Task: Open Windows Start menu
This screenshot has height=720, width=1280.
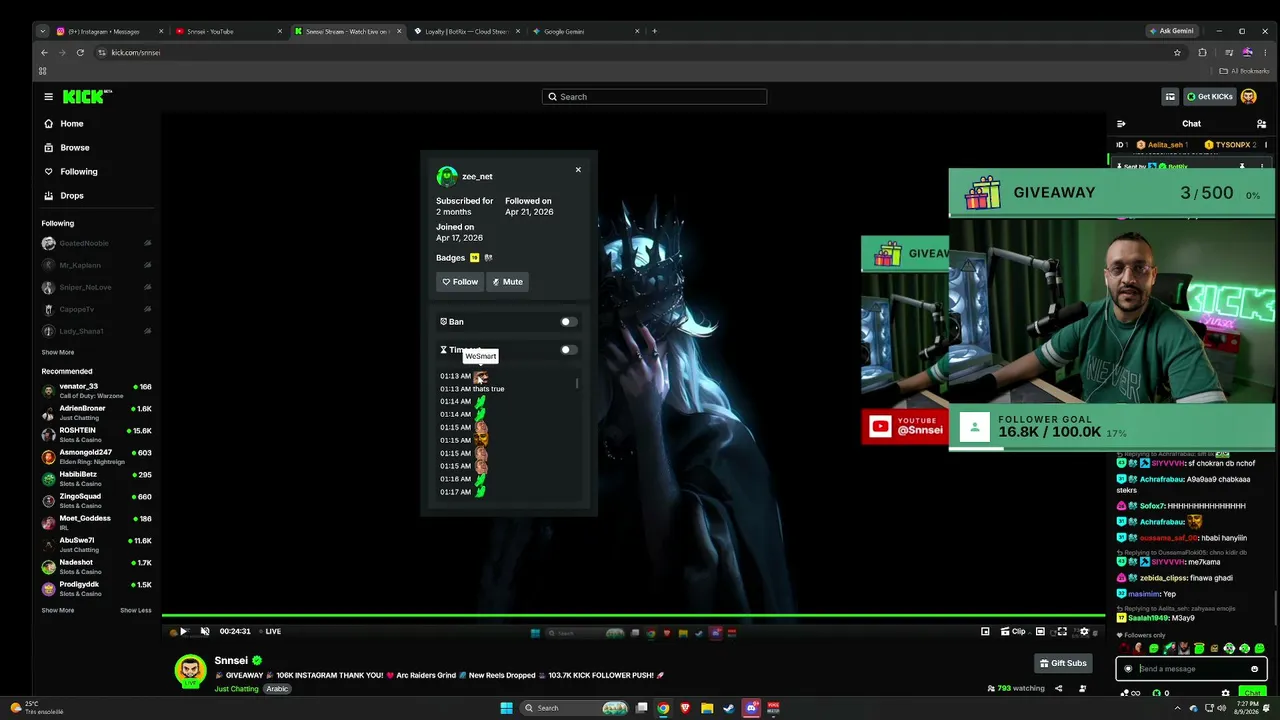Action: tap(506, 708)
